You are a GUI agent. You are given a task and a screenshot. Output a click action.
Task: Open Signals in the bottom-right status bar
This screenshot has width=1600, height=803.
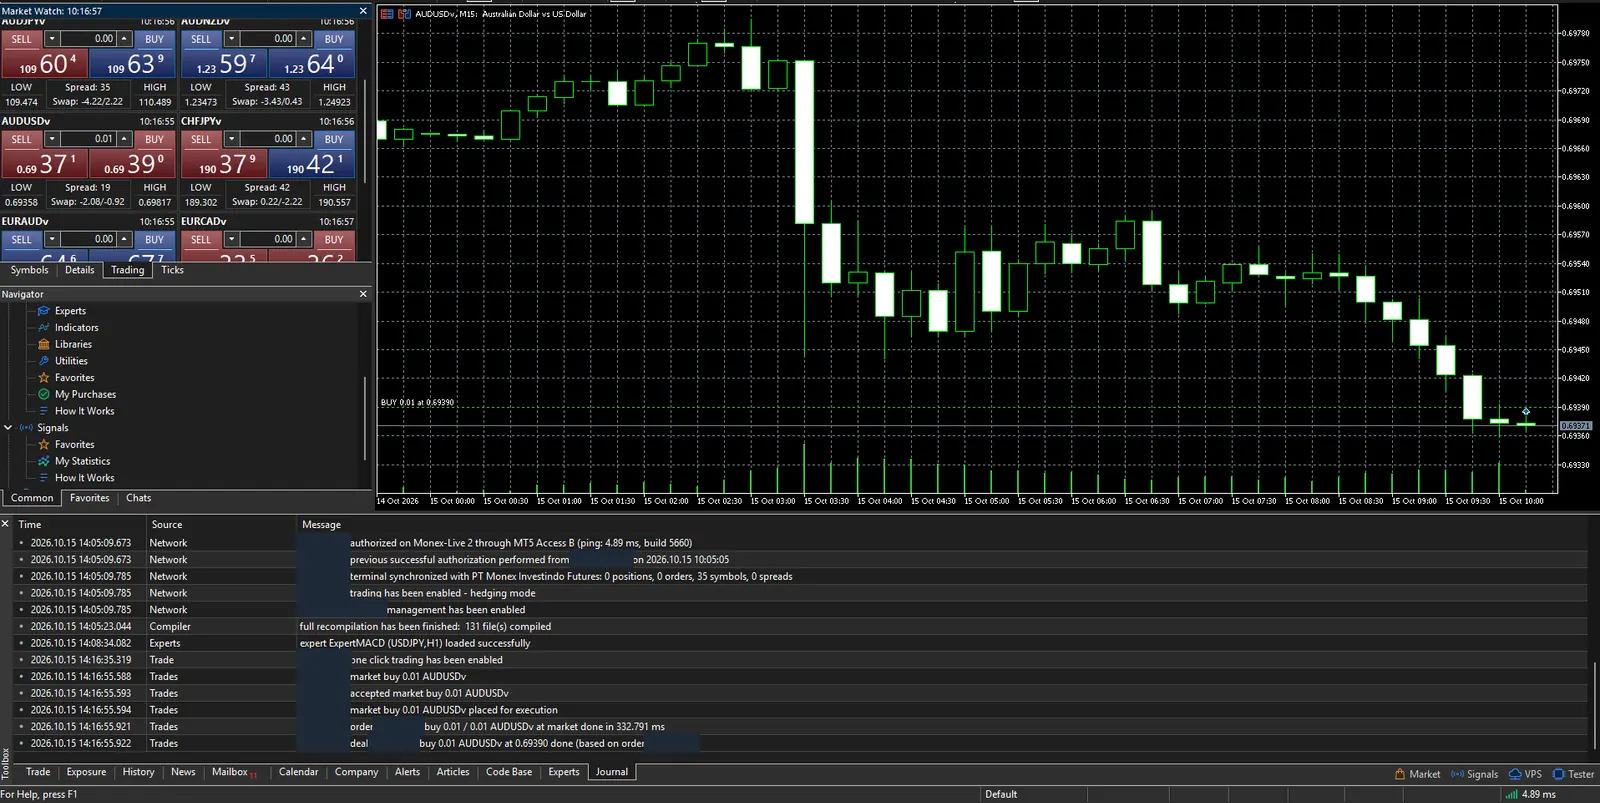click(x=1474, y=774)
